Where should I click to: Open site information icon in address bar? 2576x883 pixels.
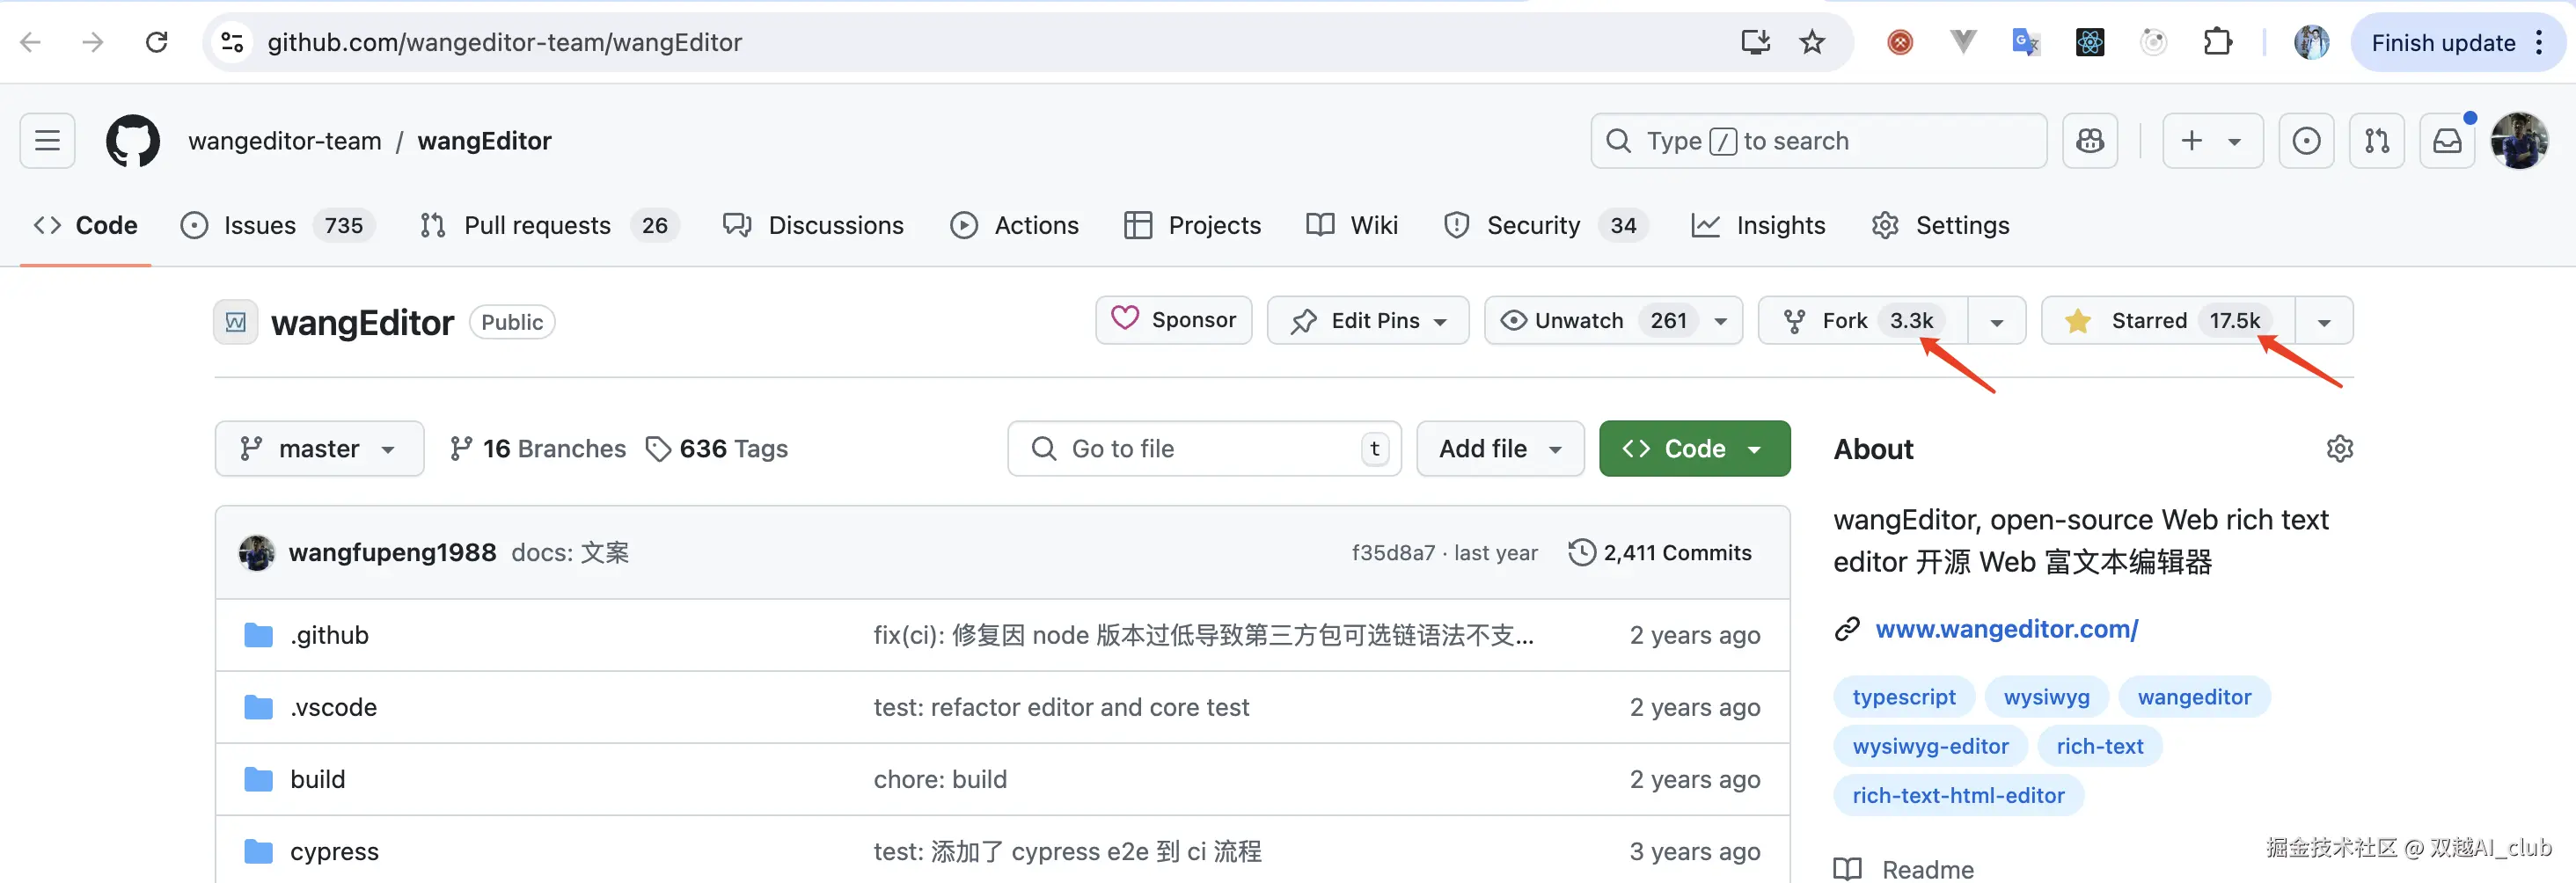232,42
